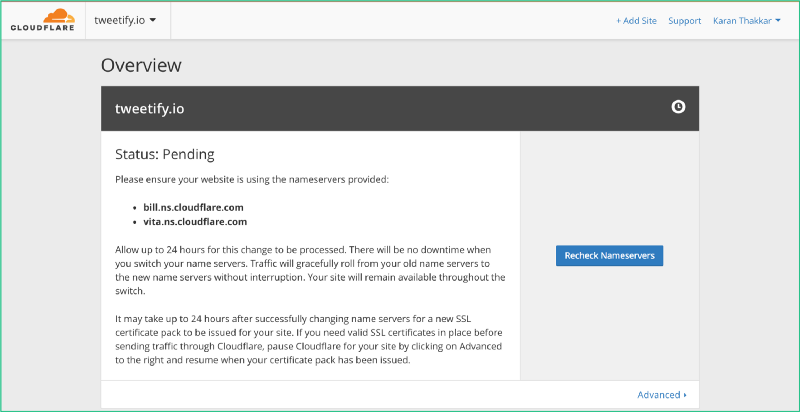Expand the Advanced options section

pyautogui.click(x=662, y=395)
